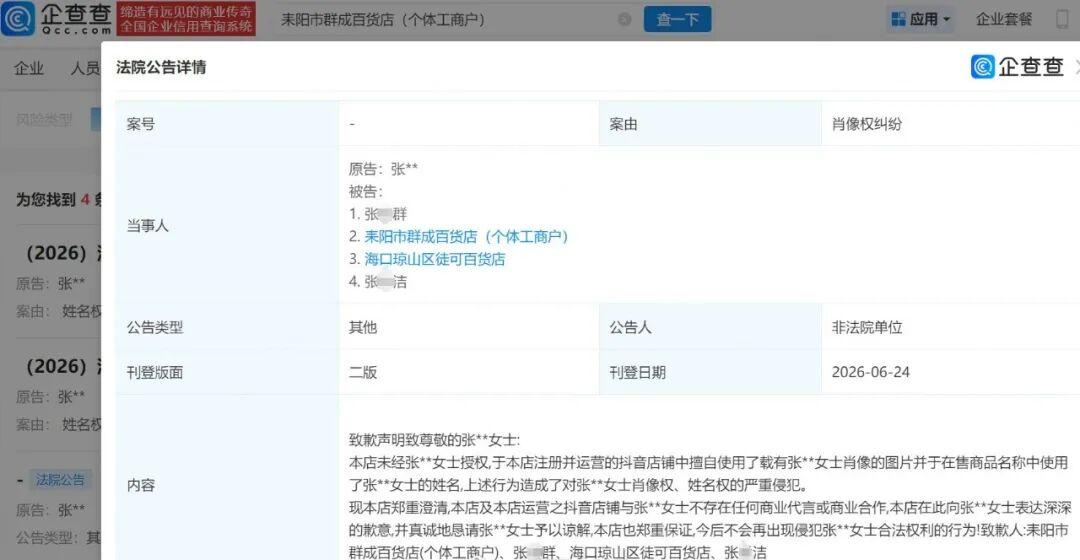Click the 查一下 search button
The height and width of the screenshot is (560, 1080).
(x=677, y=19)
